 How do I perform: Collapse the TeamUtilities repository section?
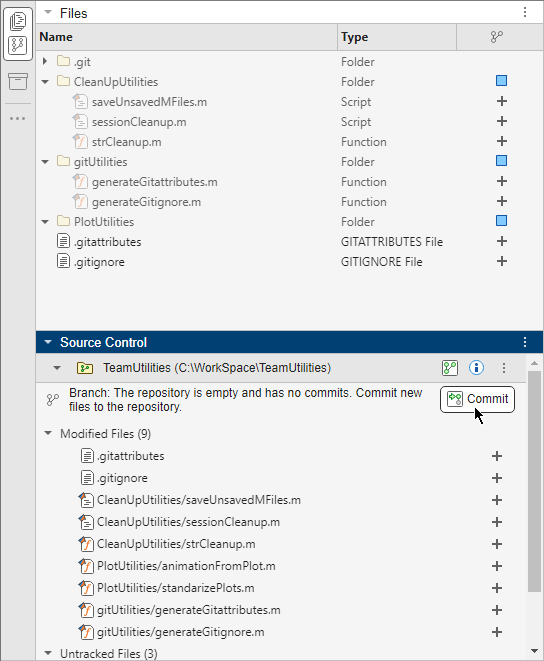pos(57,368)
